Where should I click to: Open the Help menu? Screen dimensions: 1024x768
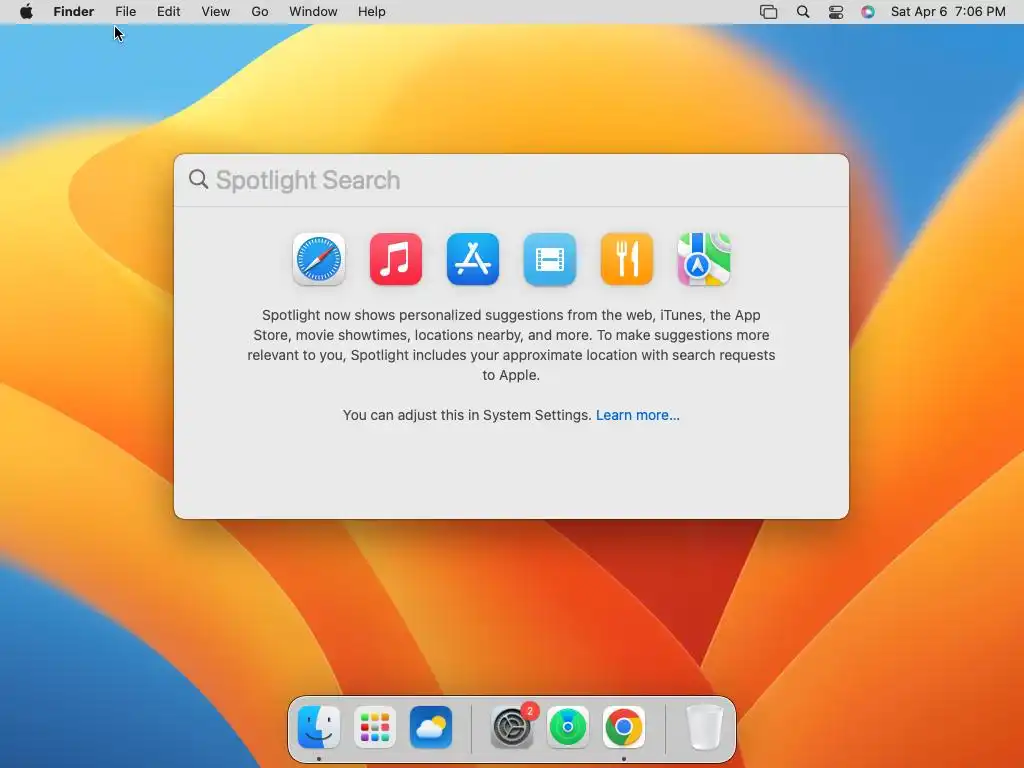coord(372,12)
